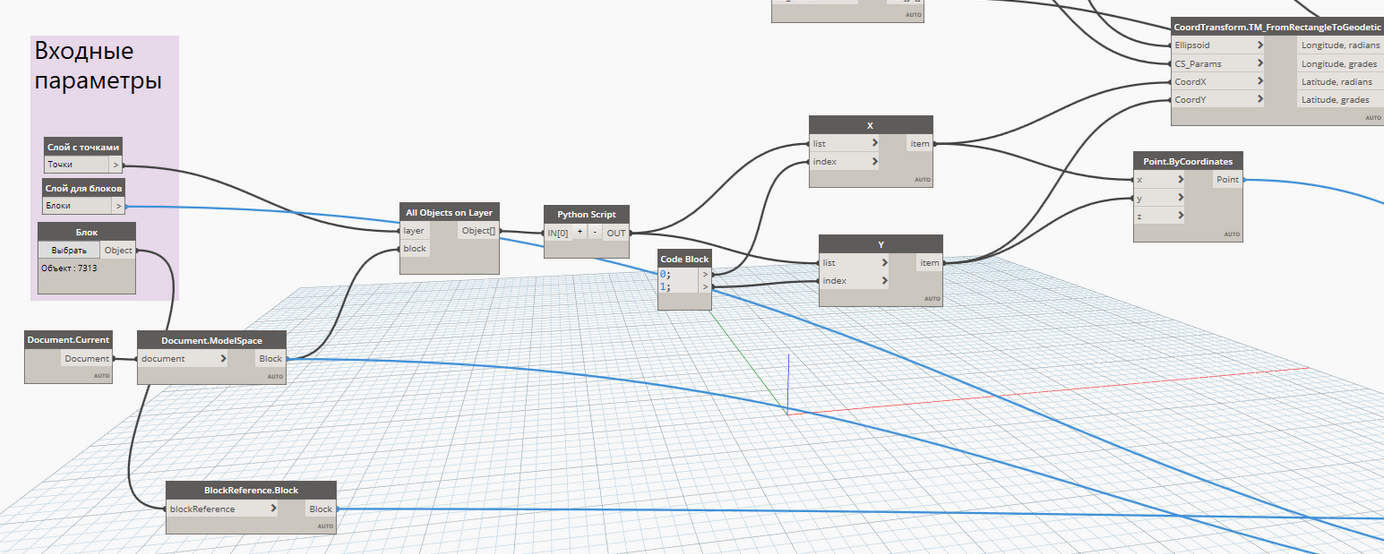Click the chevron on the CoordX input port
Image resolution: width=1384 pixels, height=554 pixels.
pyautogui.click(x=1259, y=81)
